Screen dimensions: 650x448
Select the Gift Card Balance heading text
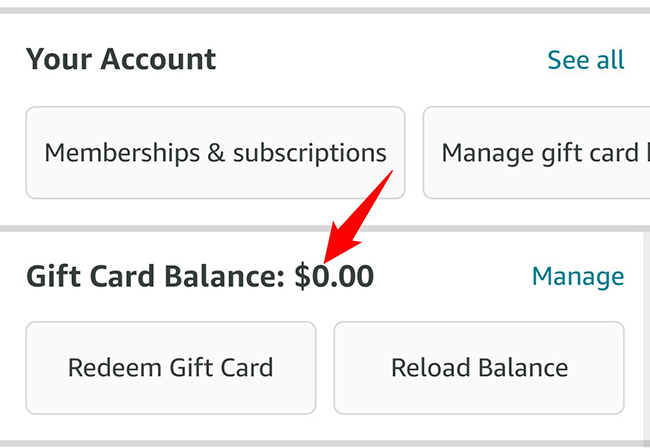pos(155,276)
